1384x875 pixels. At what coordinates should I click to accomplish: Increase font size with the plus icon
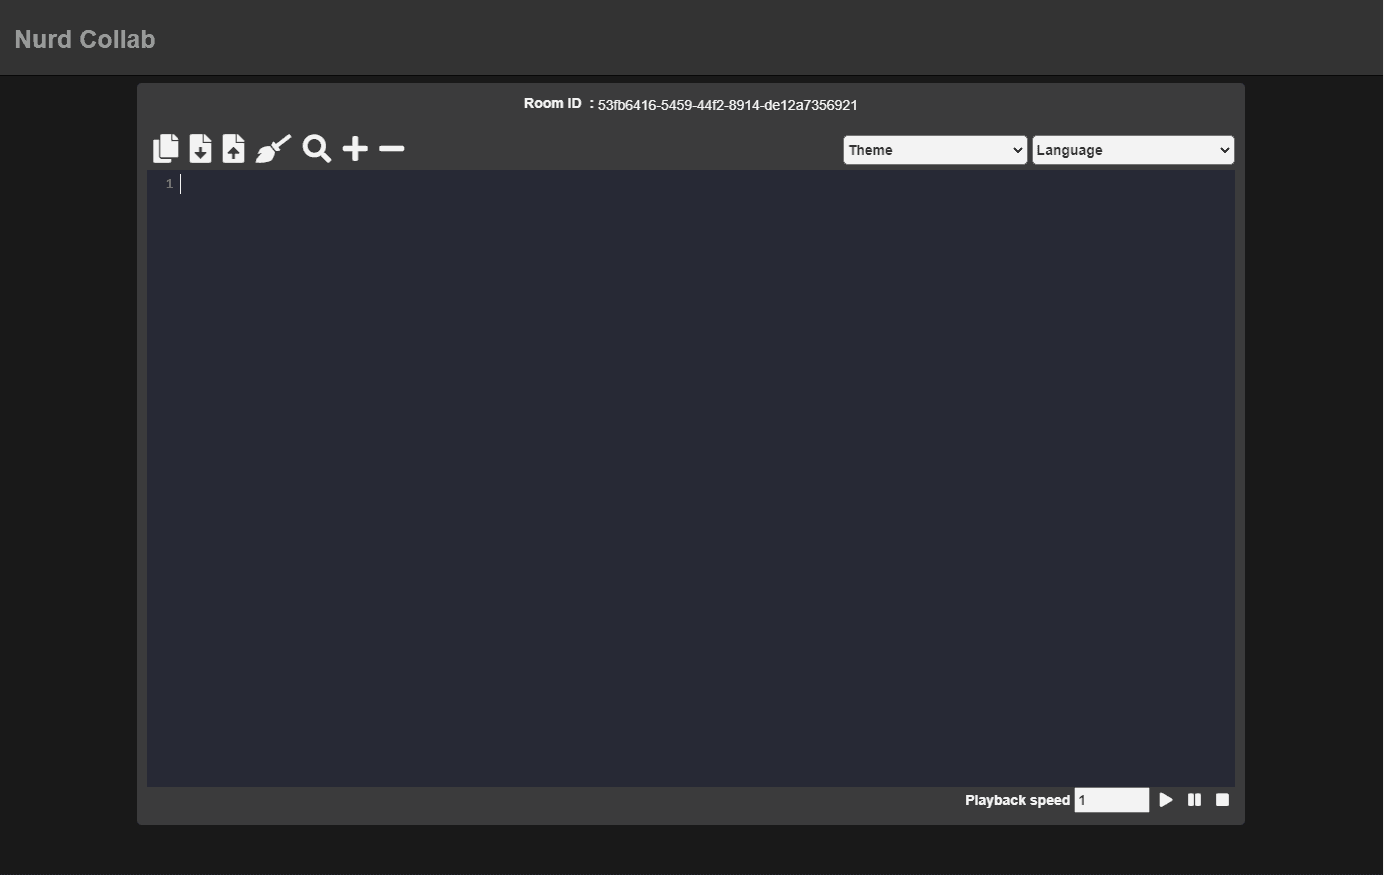(355, 148)
